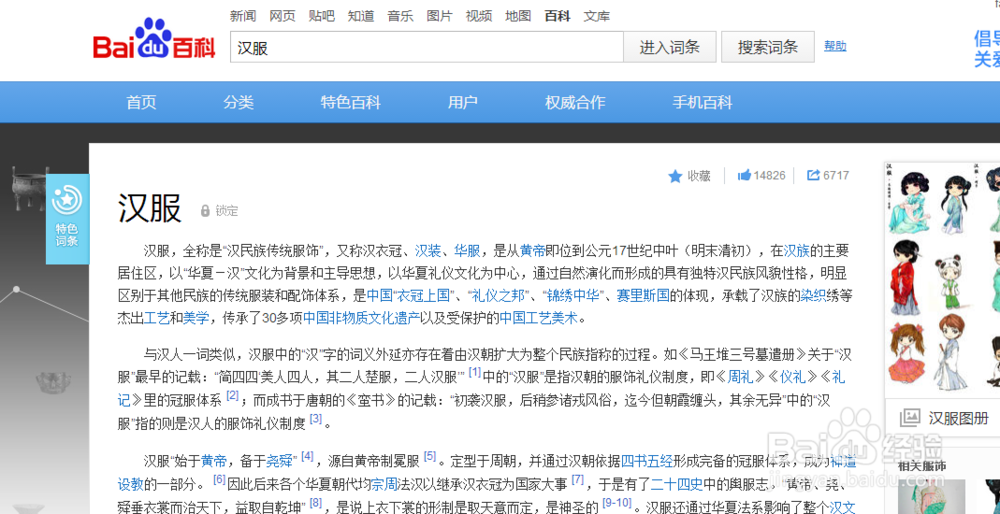Open the 文库 search category

[597, 16]
